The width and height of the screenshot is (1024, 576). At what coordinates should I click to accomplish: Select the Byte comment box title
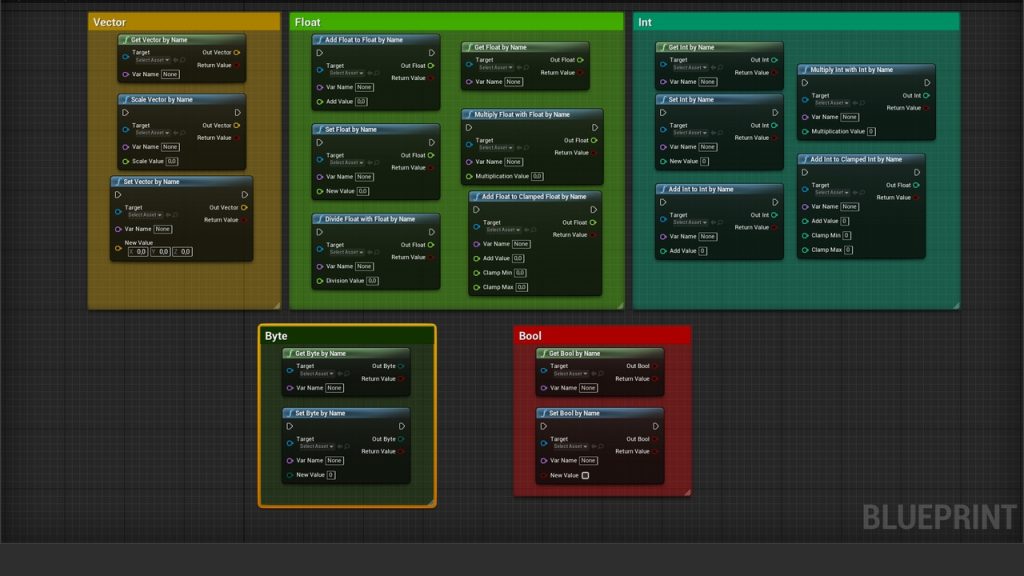coord(276,336)
